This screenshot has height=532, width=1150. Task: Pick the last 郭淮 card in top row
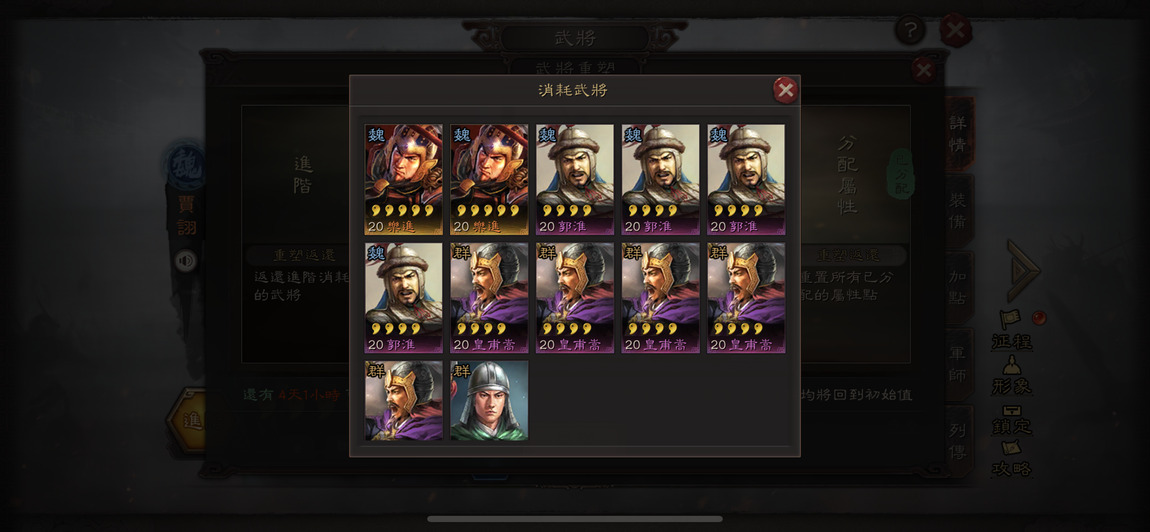746,179
